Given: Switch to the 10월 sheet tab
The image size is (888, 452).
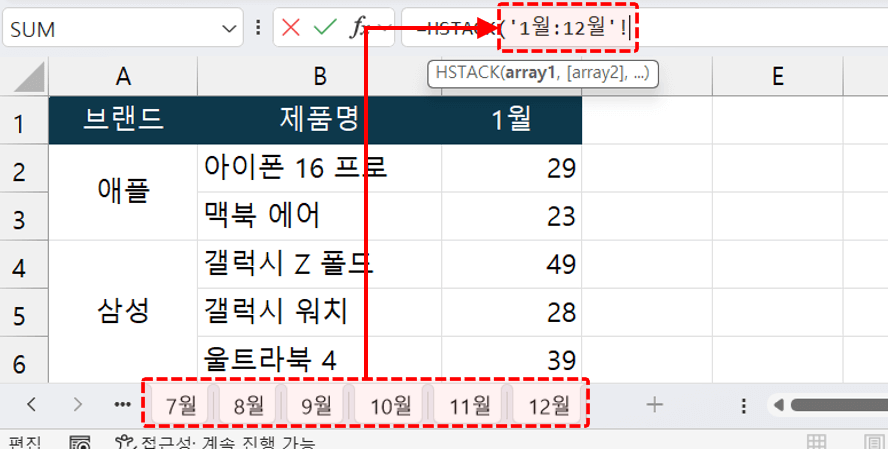Looking at the screenshot, I should 390,406.
